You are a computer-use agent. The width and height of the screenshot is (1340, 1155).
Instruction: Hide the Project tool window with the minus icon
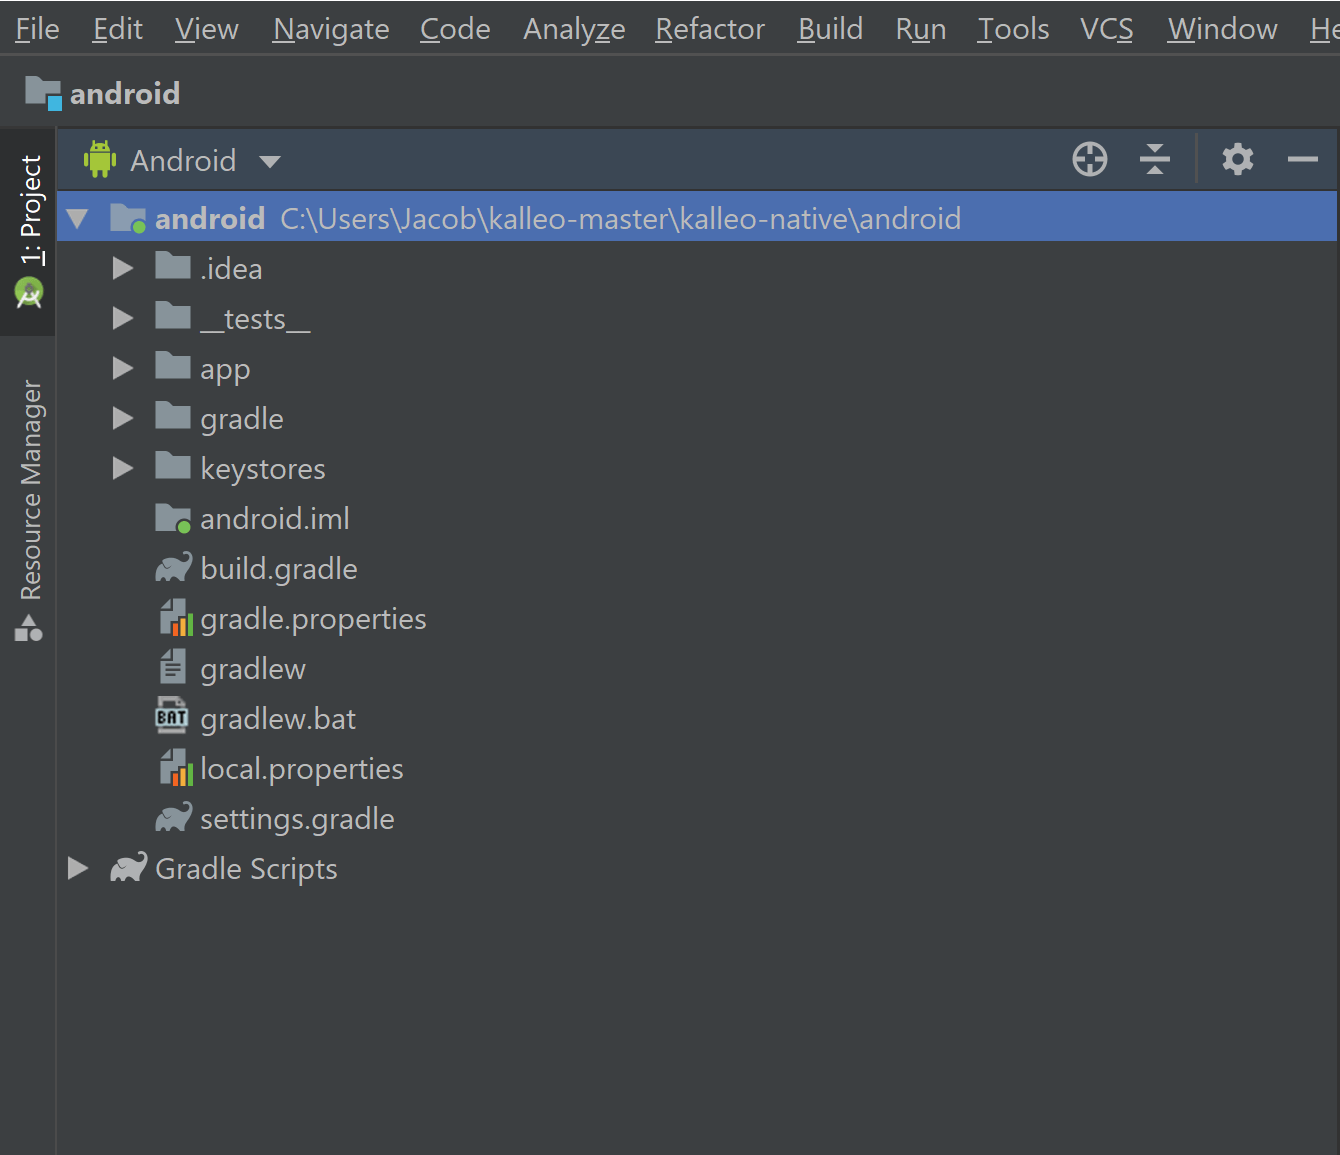coord(1302,159)
